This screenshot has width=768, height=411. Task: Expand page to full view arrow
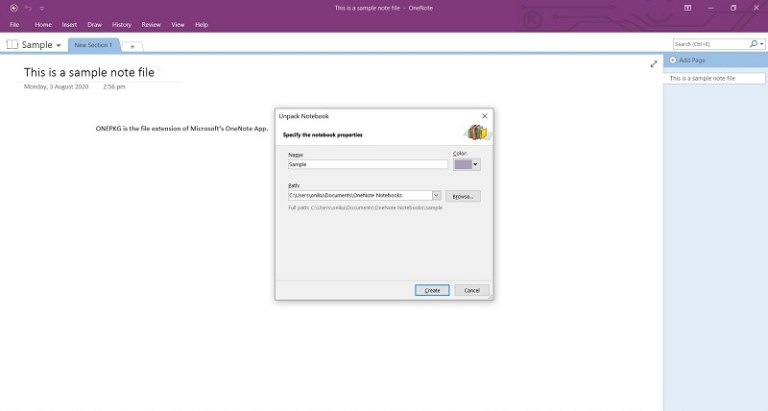tap(653, 64)
